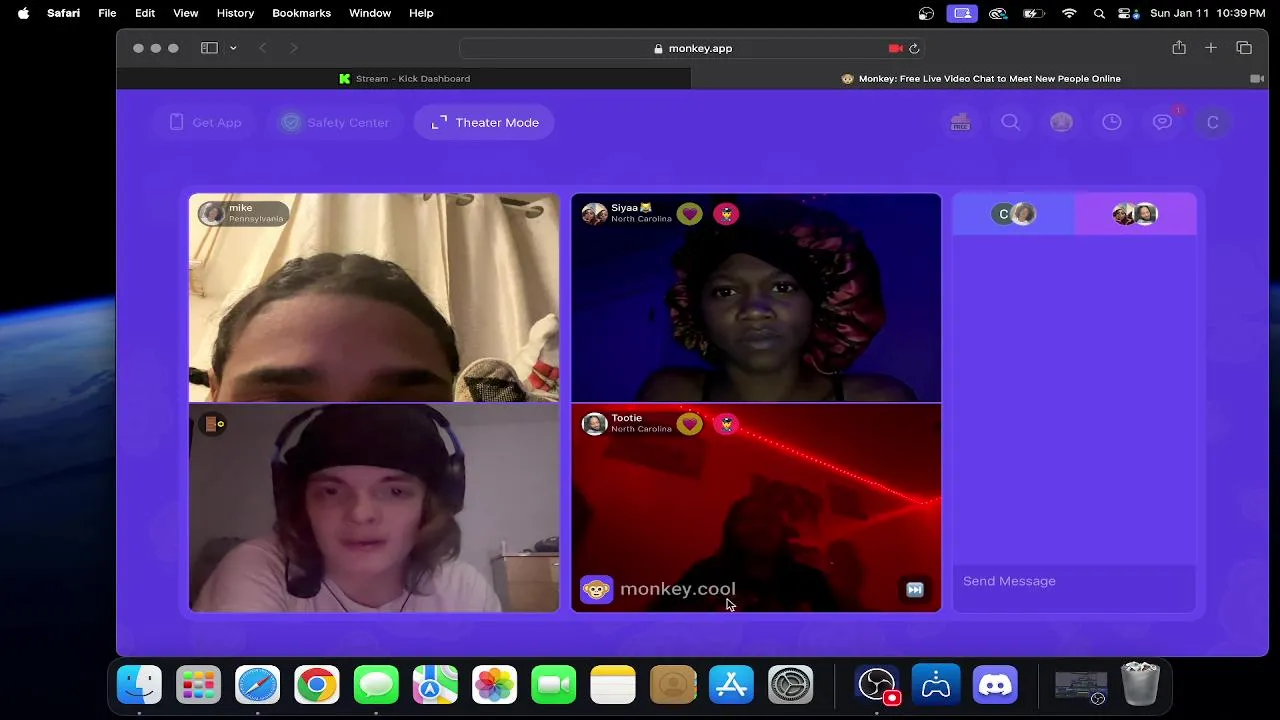Select mike's video tile

point(374,297)
